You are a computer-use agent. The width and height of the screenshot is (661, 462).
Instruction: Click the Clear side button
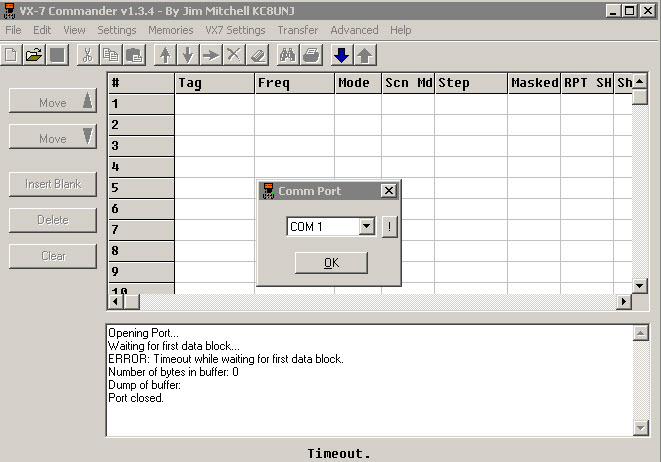pyautogui.click(x=53, y=256)
